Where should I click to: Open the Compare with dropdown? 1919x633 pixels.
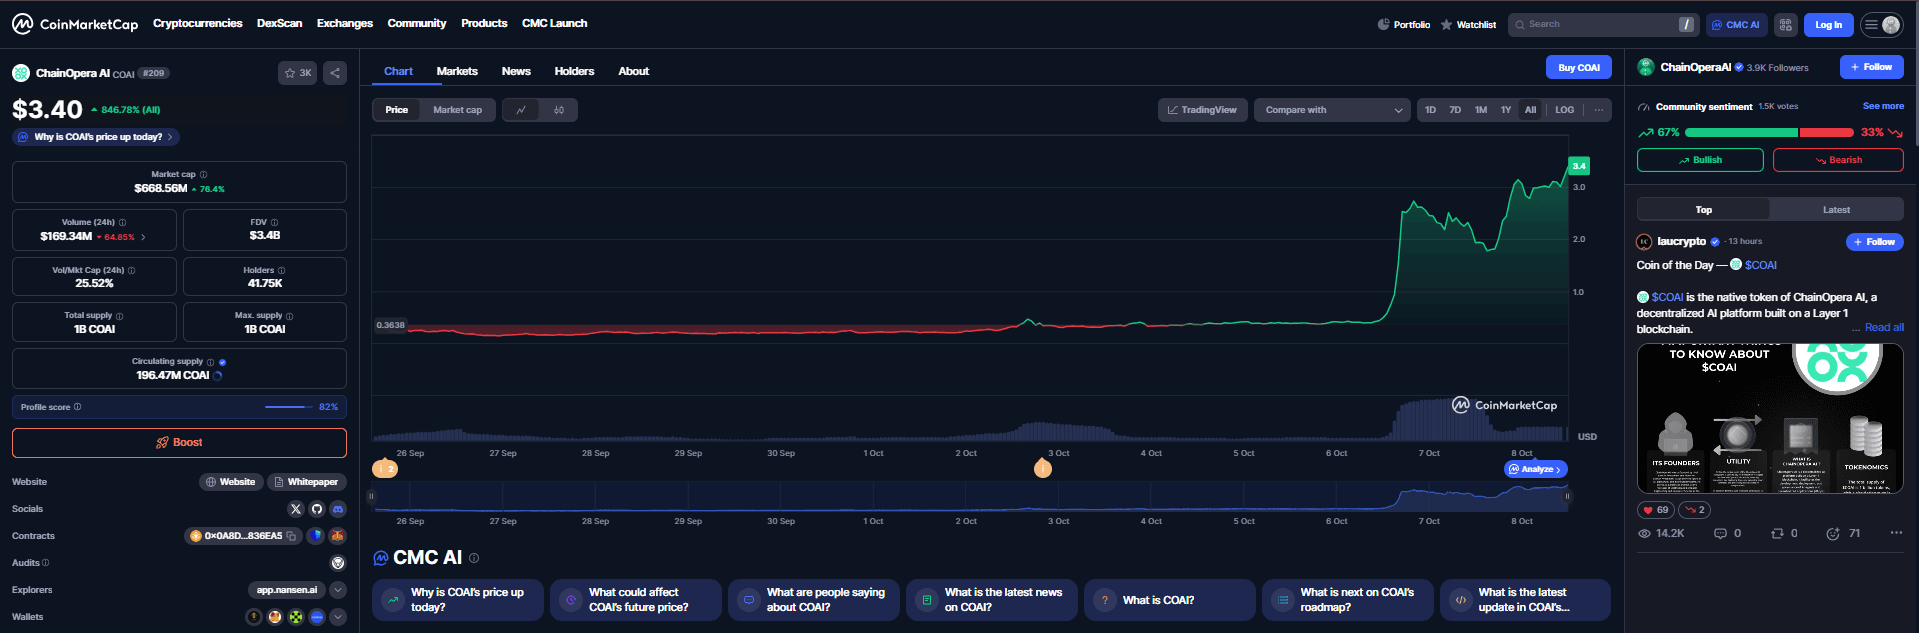pyautogui.click(x=1333, y=110)
